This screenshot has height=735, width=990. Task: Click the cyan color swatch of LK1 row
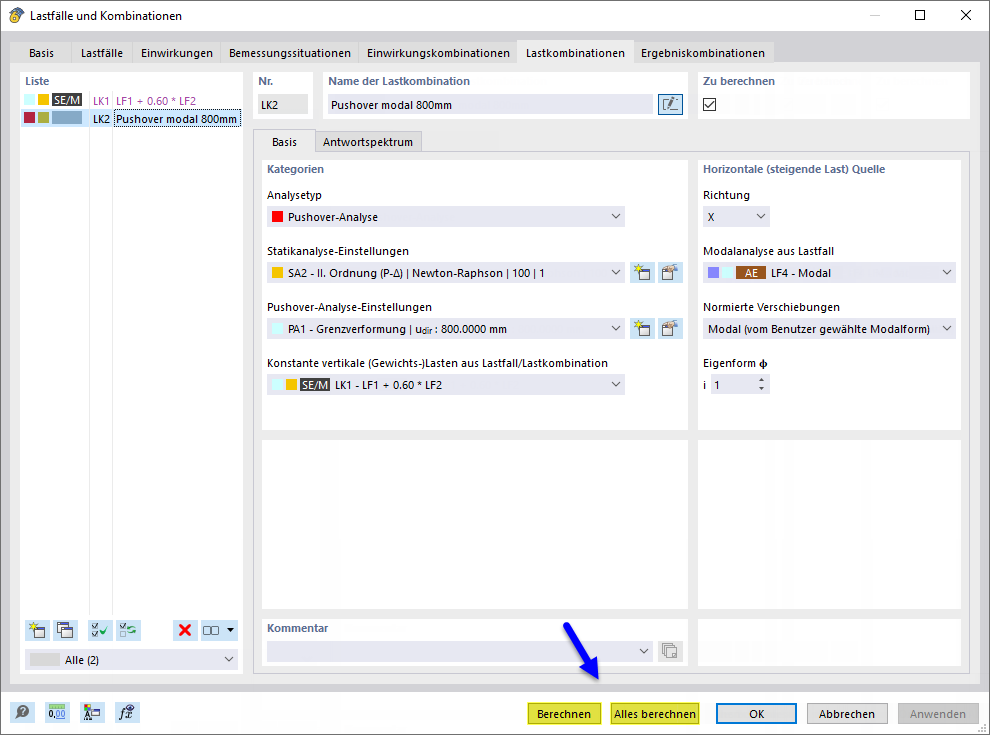(29, 100)
